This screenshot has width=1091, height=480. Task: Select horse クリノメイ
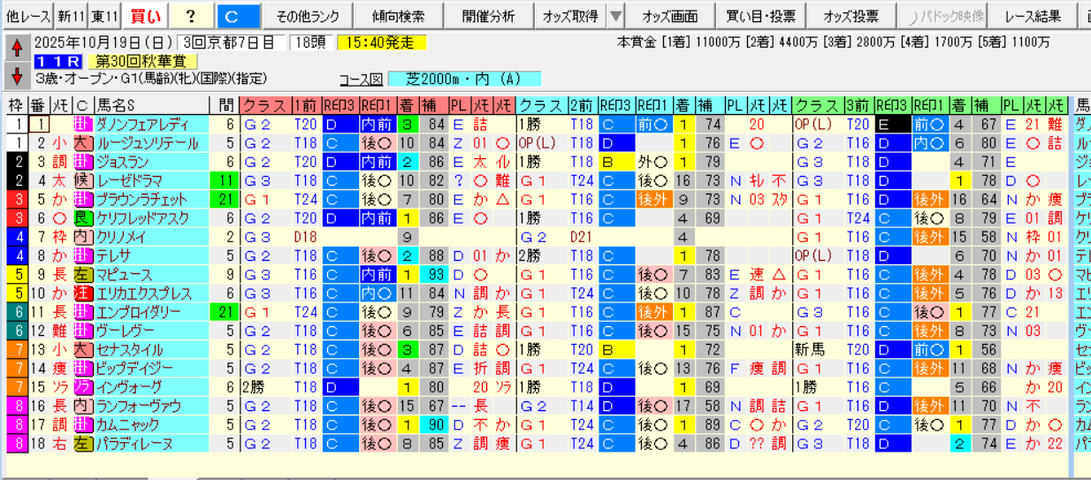[x=152, y=237]
